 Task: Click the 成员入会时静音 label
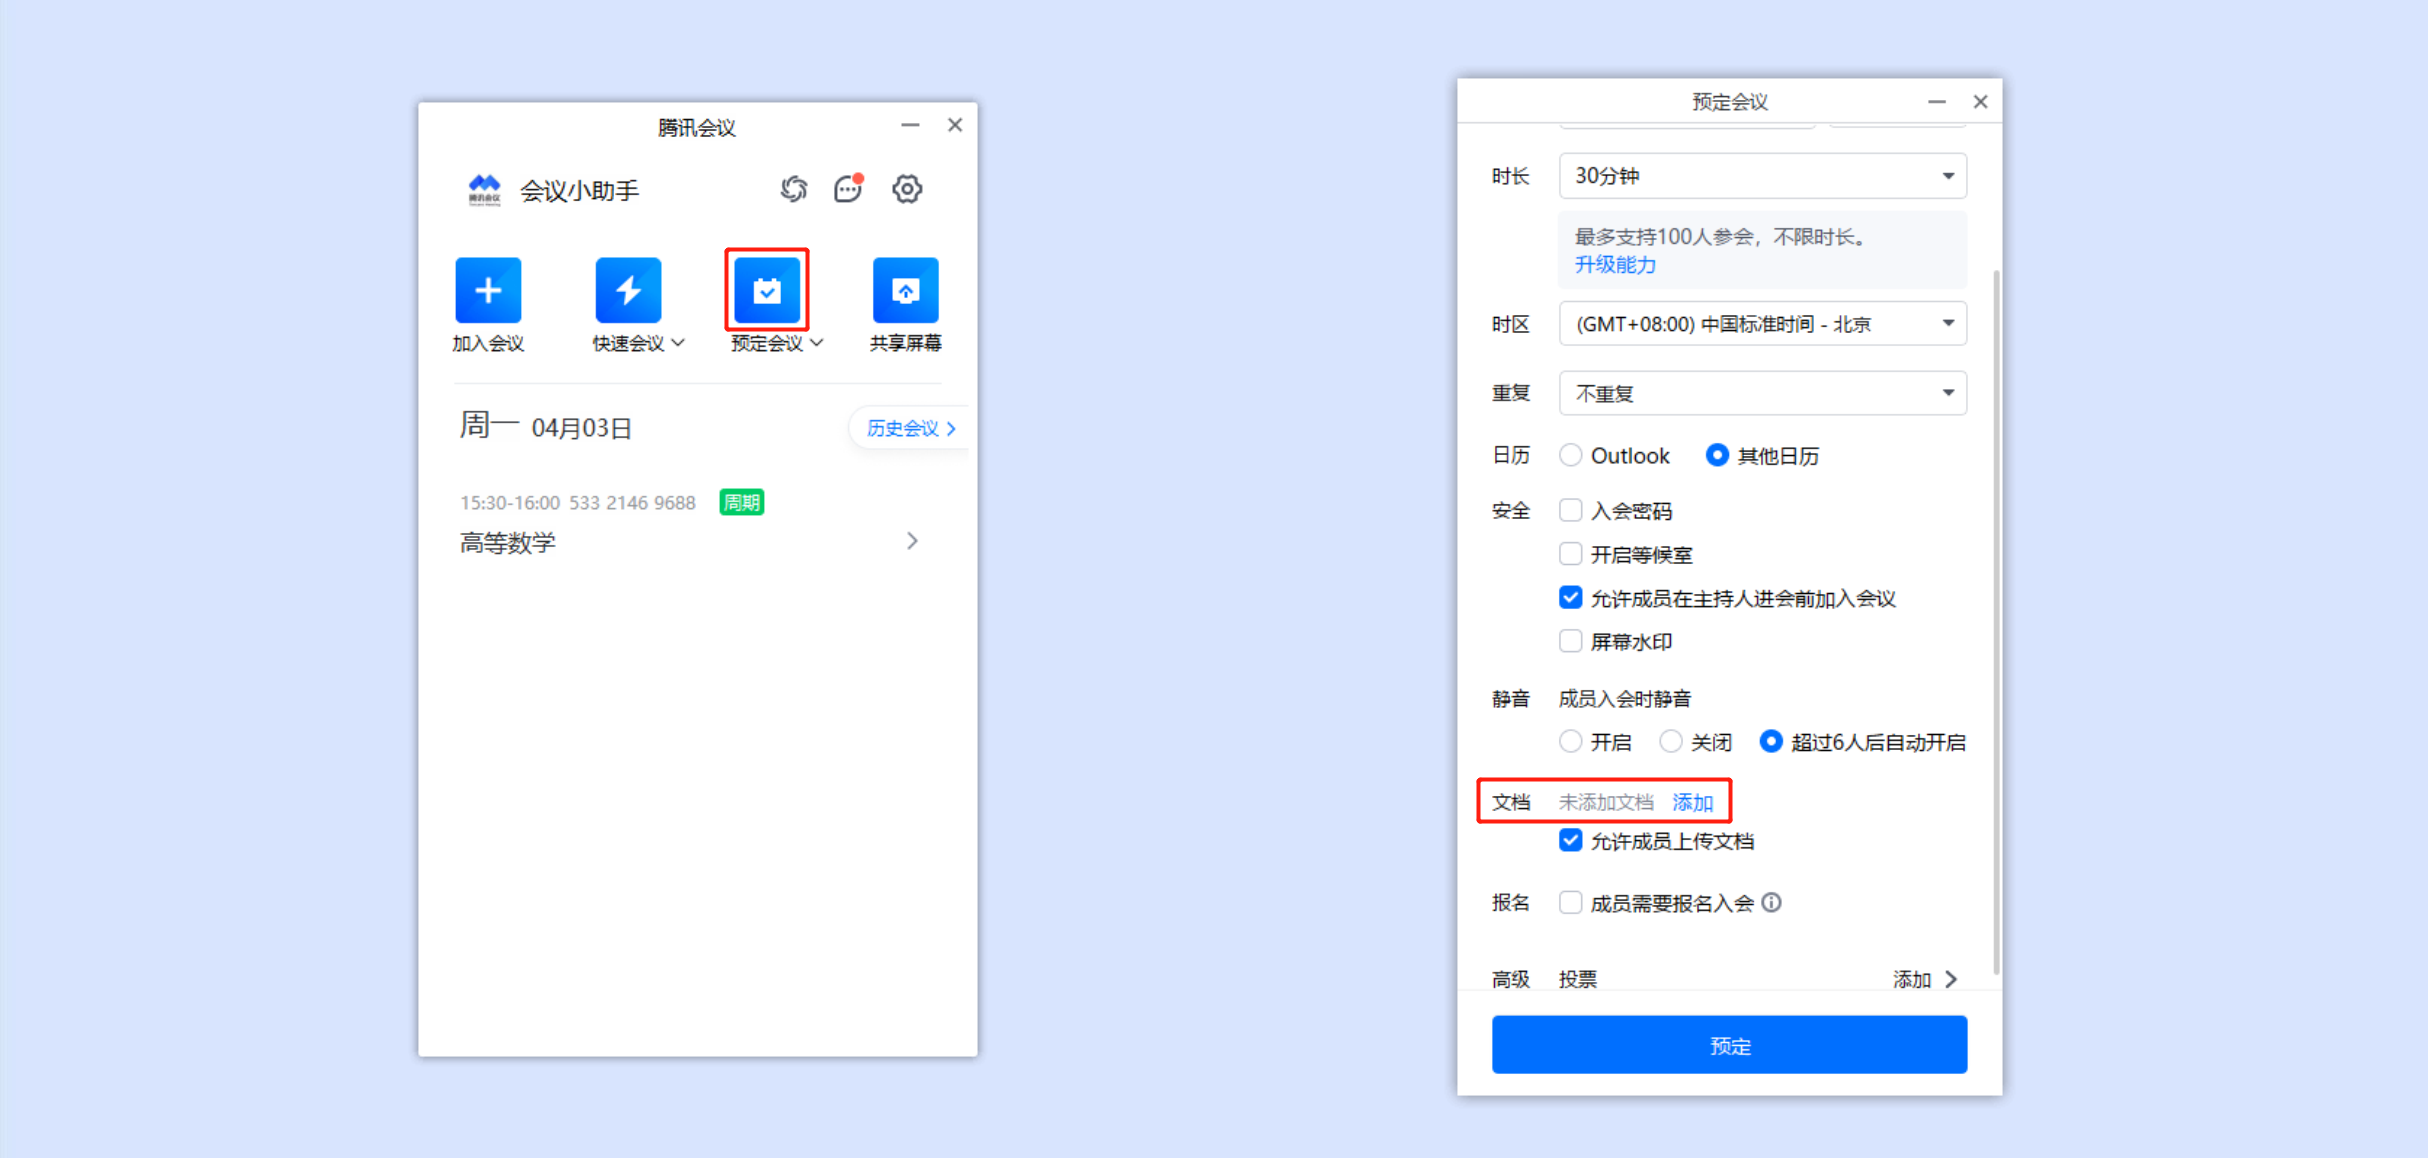pyautogui.click(x=1625, y=698)
